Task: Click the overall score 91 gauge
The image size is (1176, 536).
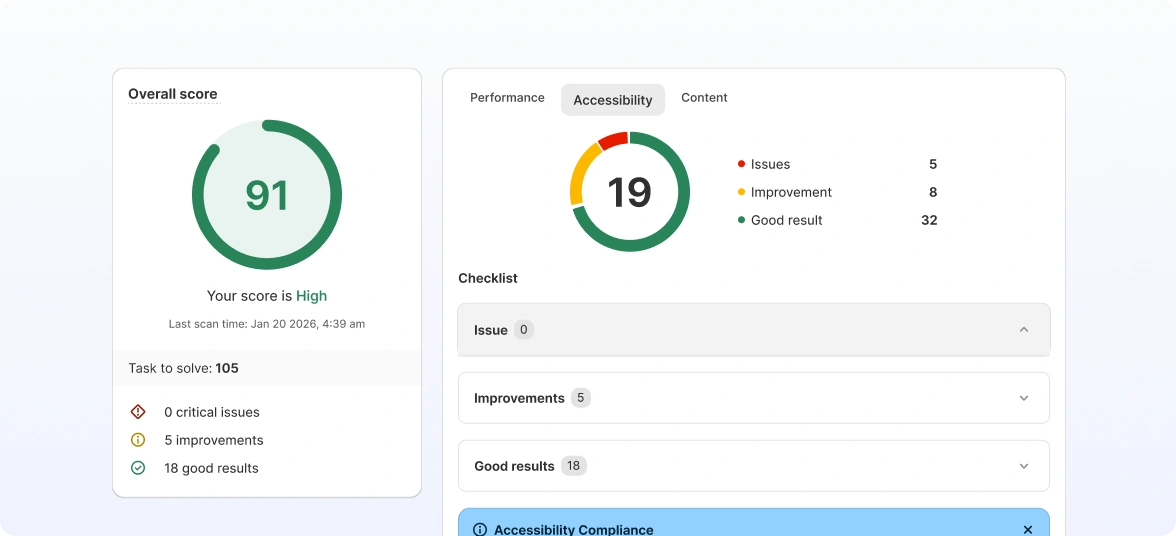Action: pyautogui.click(x=267, y=195)
